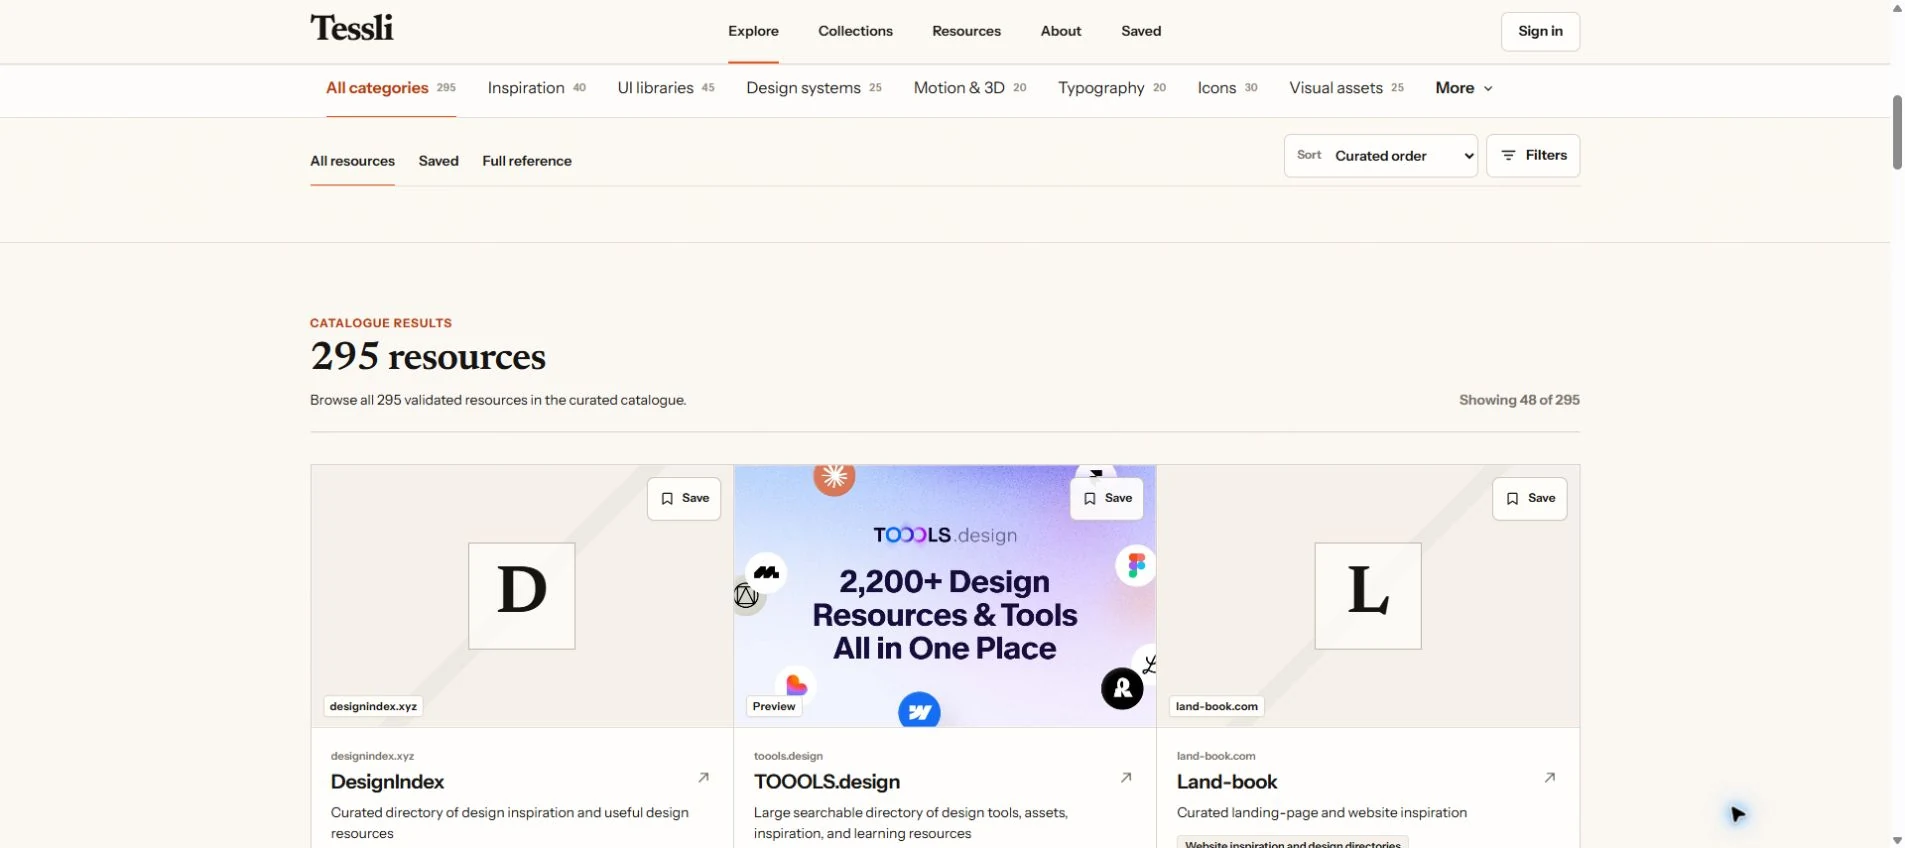Switch to the Full reference sub-tab
Image resolution: width=1905 pixels, height=848 pixels.
point(527,161)
